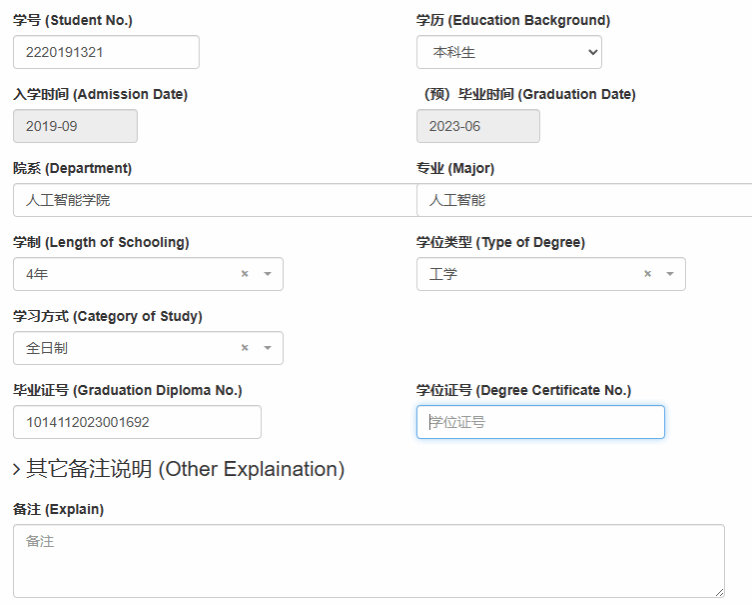Click the Student No. input field
The width and height of the screenshot is (752, 605).
coord(106,52)
